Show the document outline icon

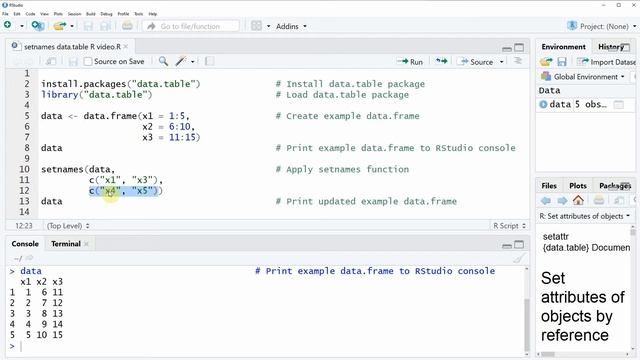coord(518,61)
